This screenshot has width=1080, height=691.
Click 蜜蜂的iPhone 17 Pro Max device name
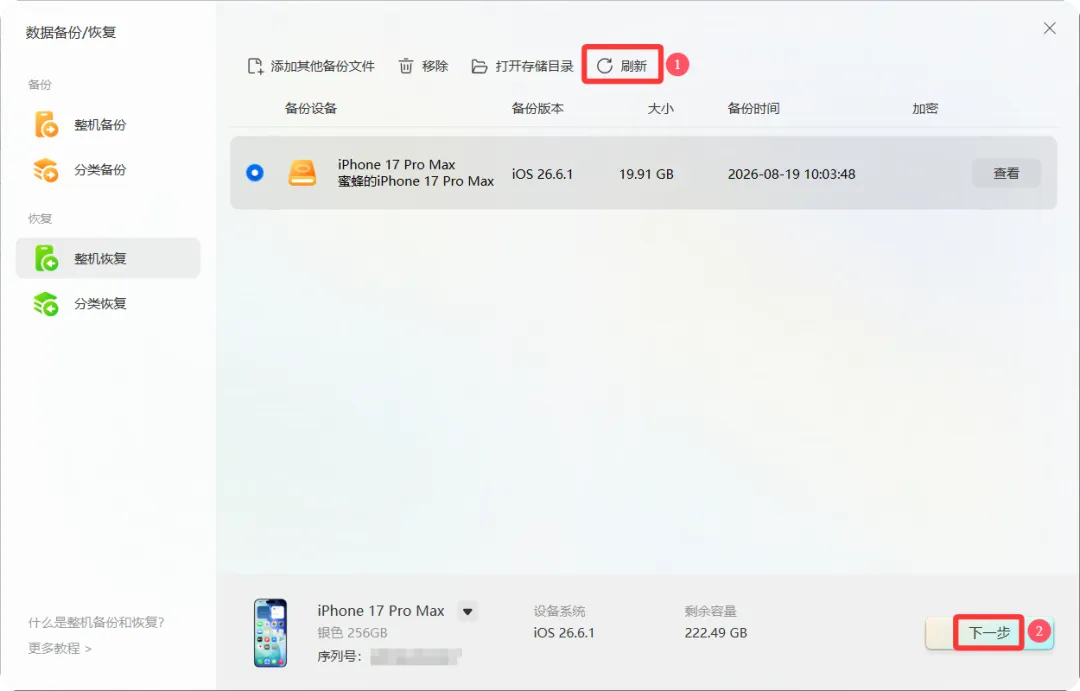point(416,181)
